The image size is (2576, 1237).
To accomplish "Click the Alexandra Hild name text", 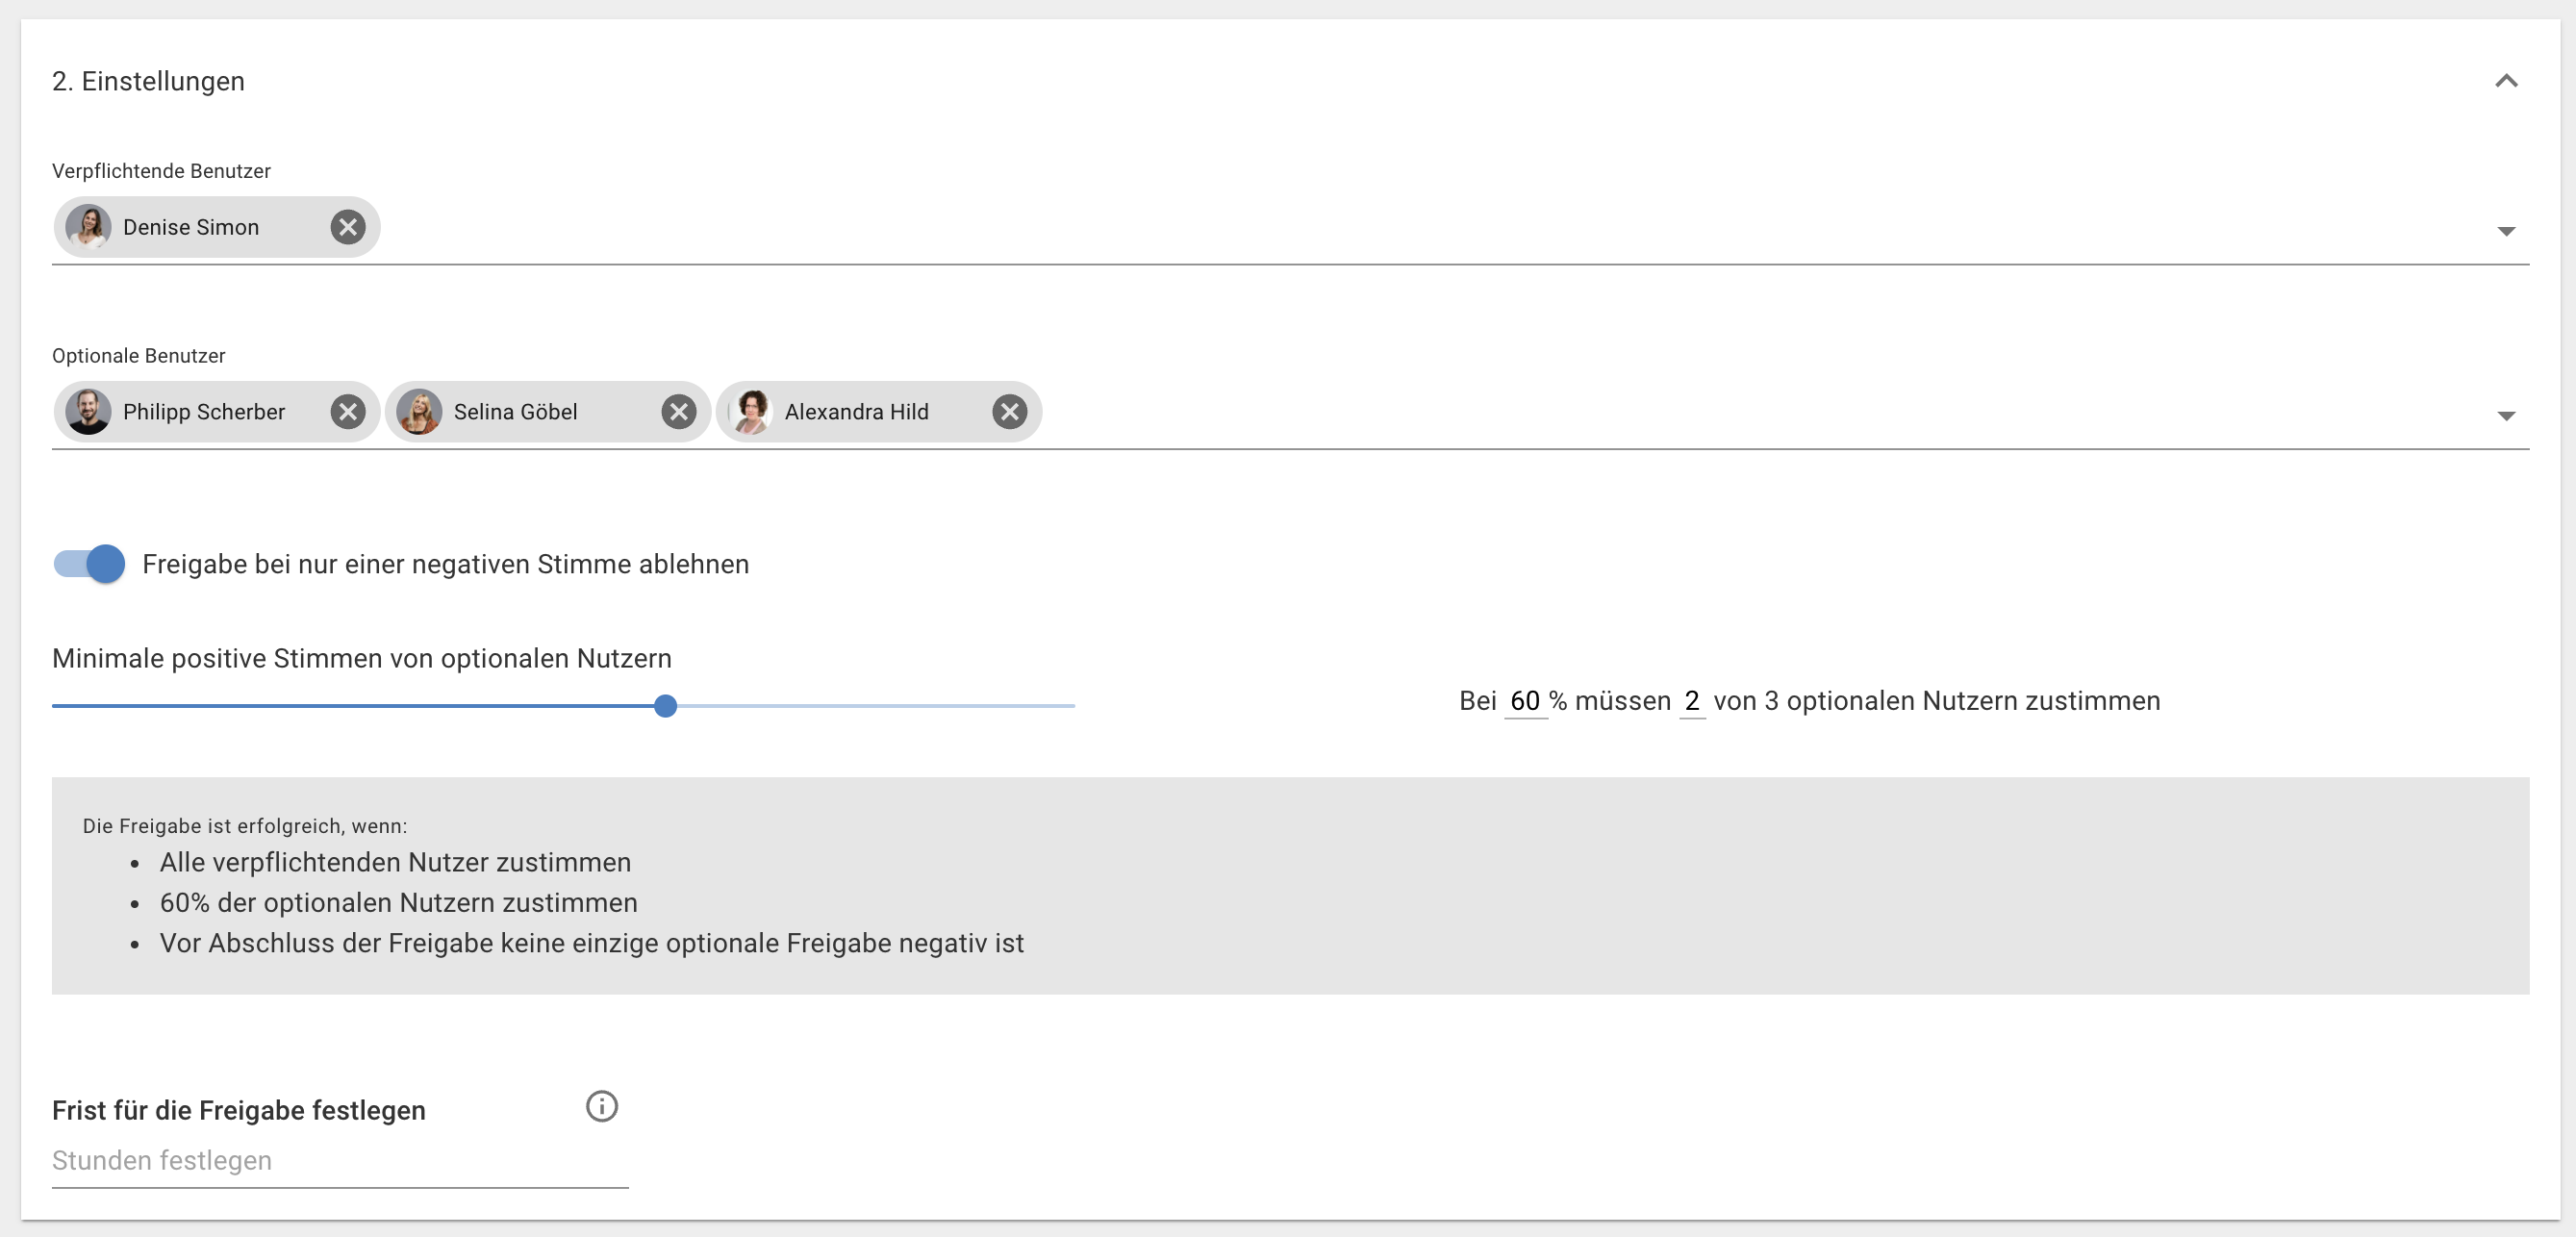I will coord(857,412).
